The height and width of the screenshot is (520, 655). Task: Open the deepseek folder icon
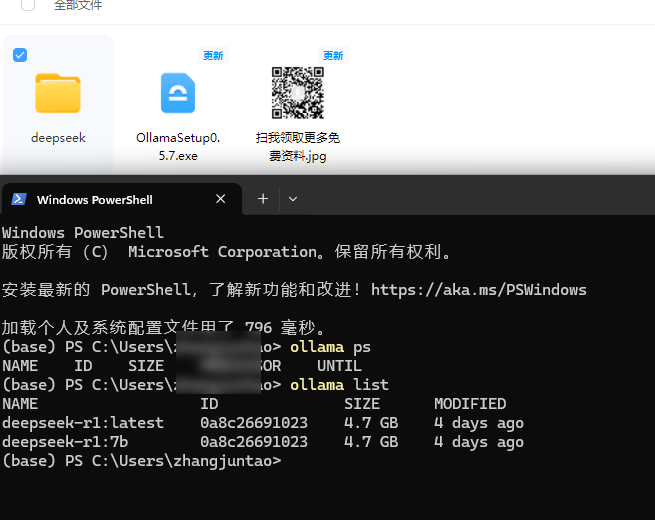point(58,93)
